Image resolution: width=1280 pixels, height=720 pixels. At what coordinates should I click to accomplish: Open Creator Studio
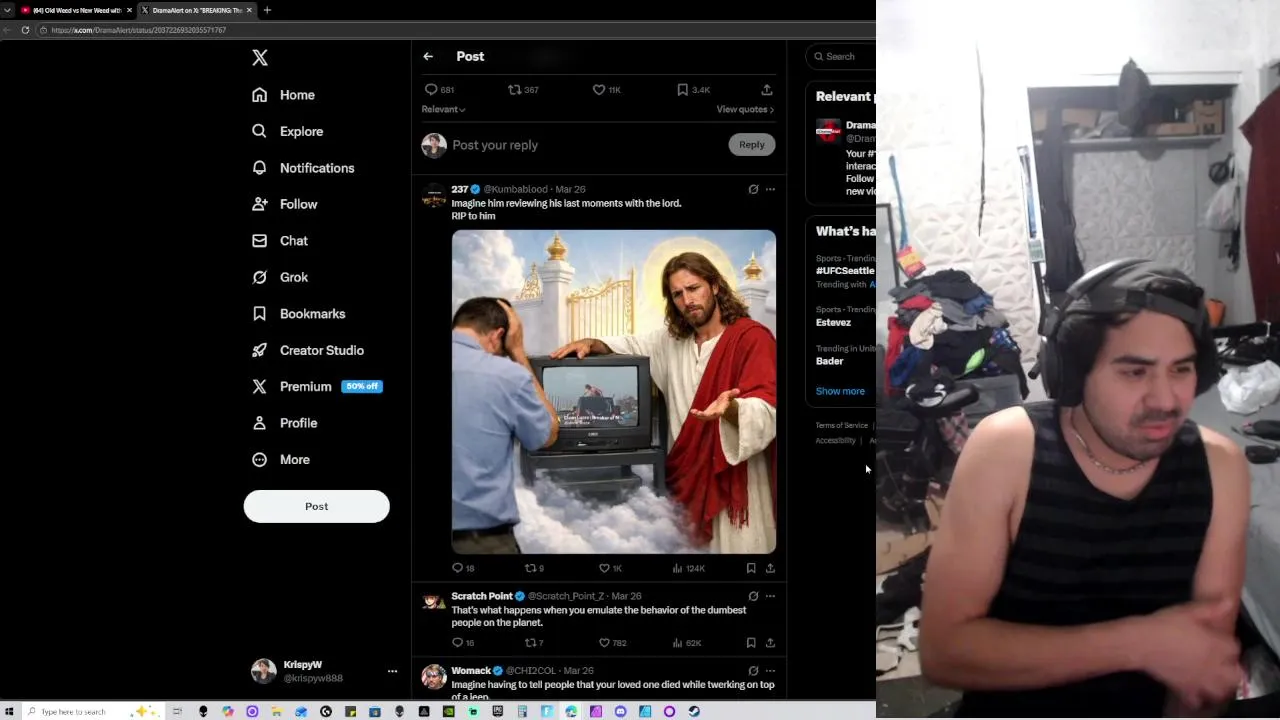pos(308,350)
